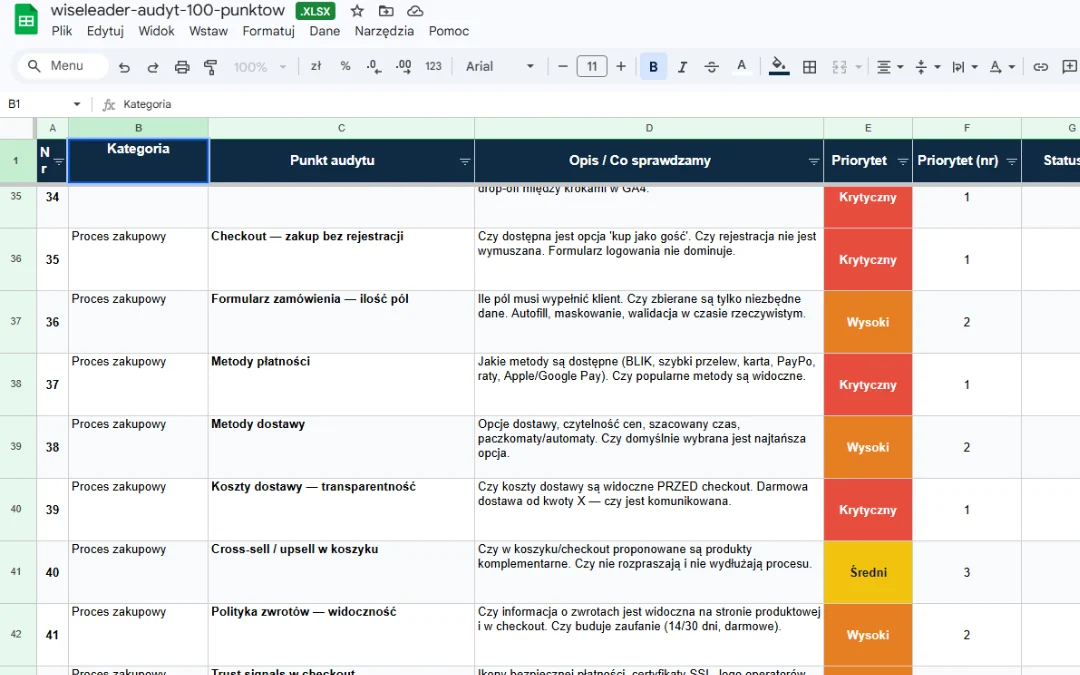The width and height of the screenshot is (1080, 675).
Task: Insert a link from the toolbar
Action: coord(1041,67)
